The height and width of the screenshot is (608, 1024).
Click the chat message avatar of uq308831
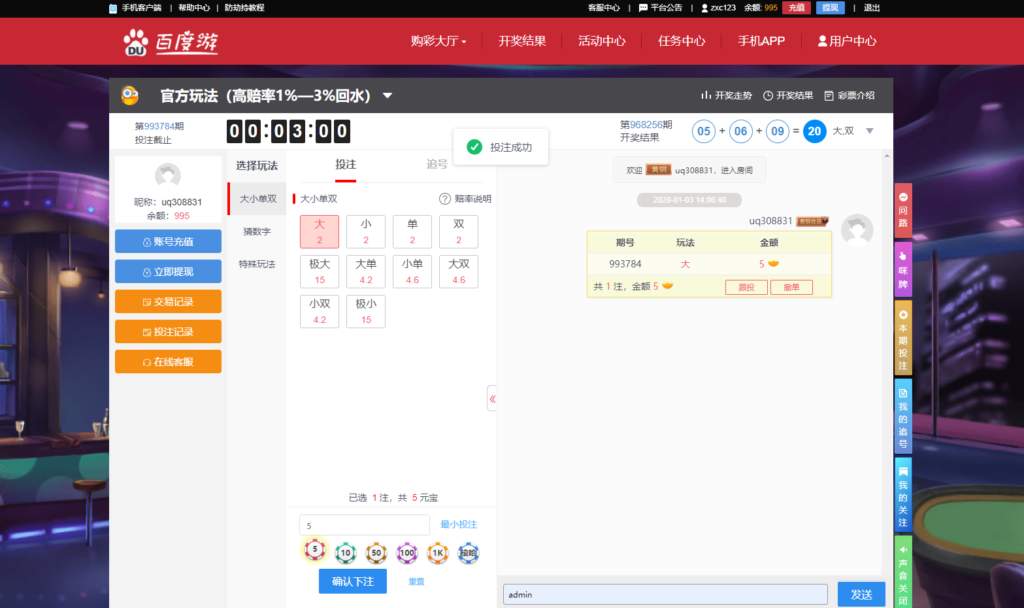pos(857,230)
